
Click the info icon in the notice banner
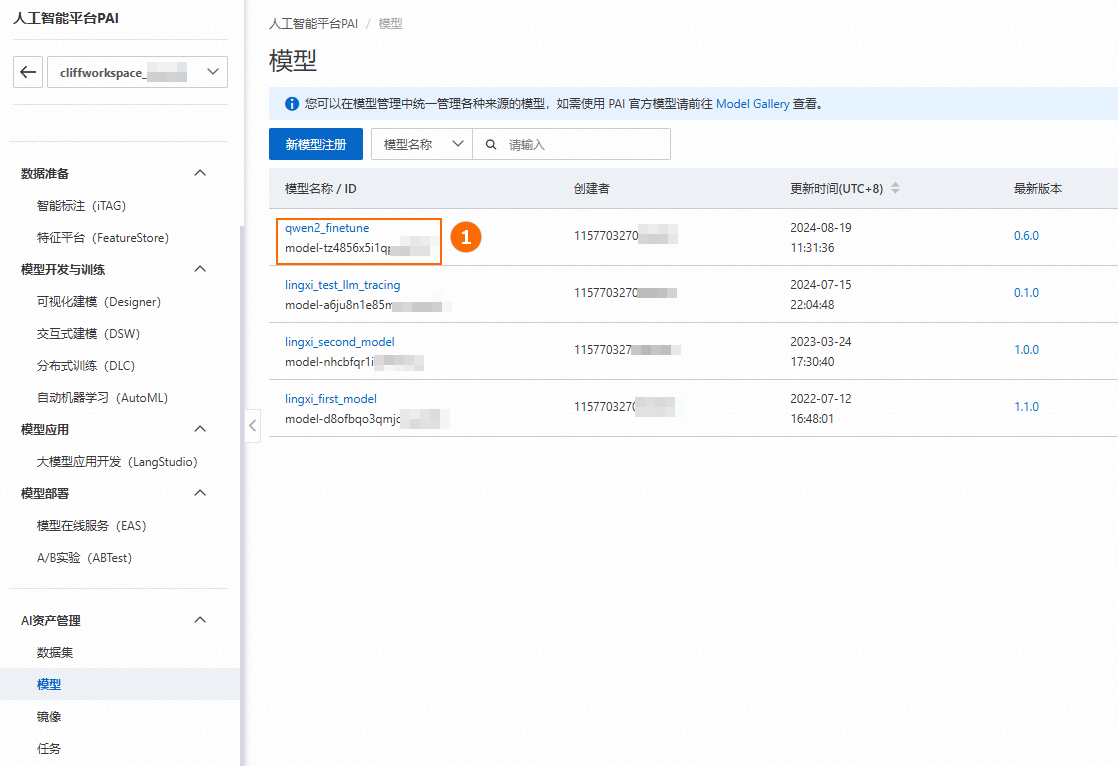[x=292, y=104]
